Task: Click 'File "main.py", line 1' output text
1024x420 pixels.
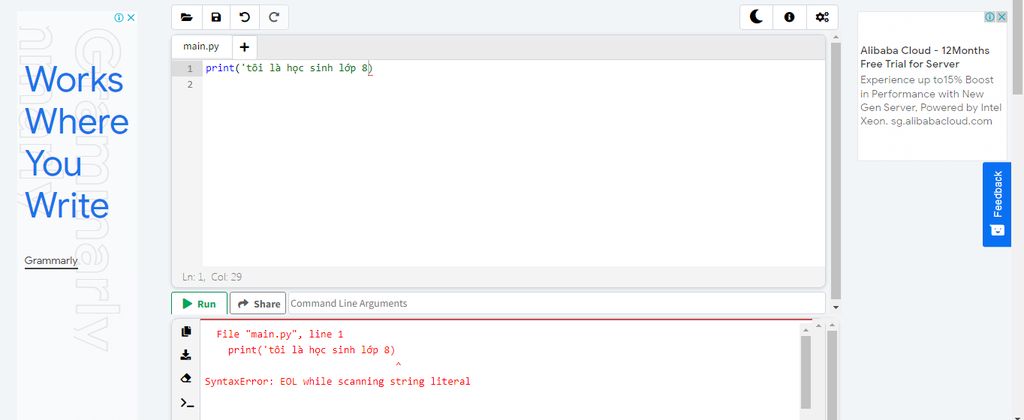Action: tap(280, 334)
